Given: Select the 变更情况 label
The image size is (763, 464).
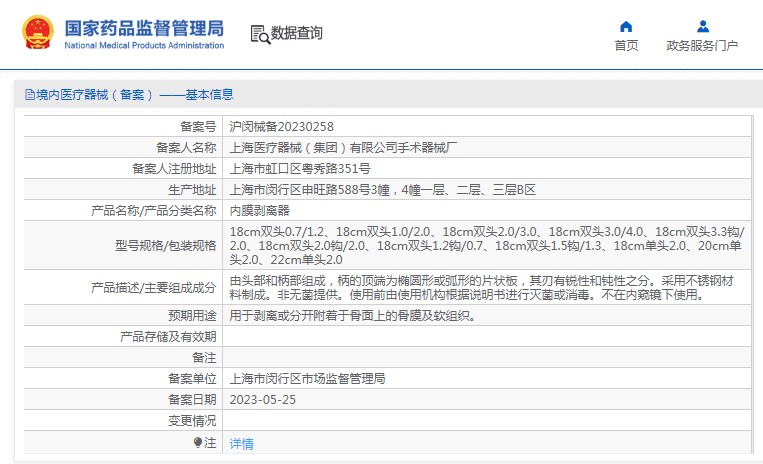Looking at the screenshot, I should pyautogui.click(x=192, y=421).
